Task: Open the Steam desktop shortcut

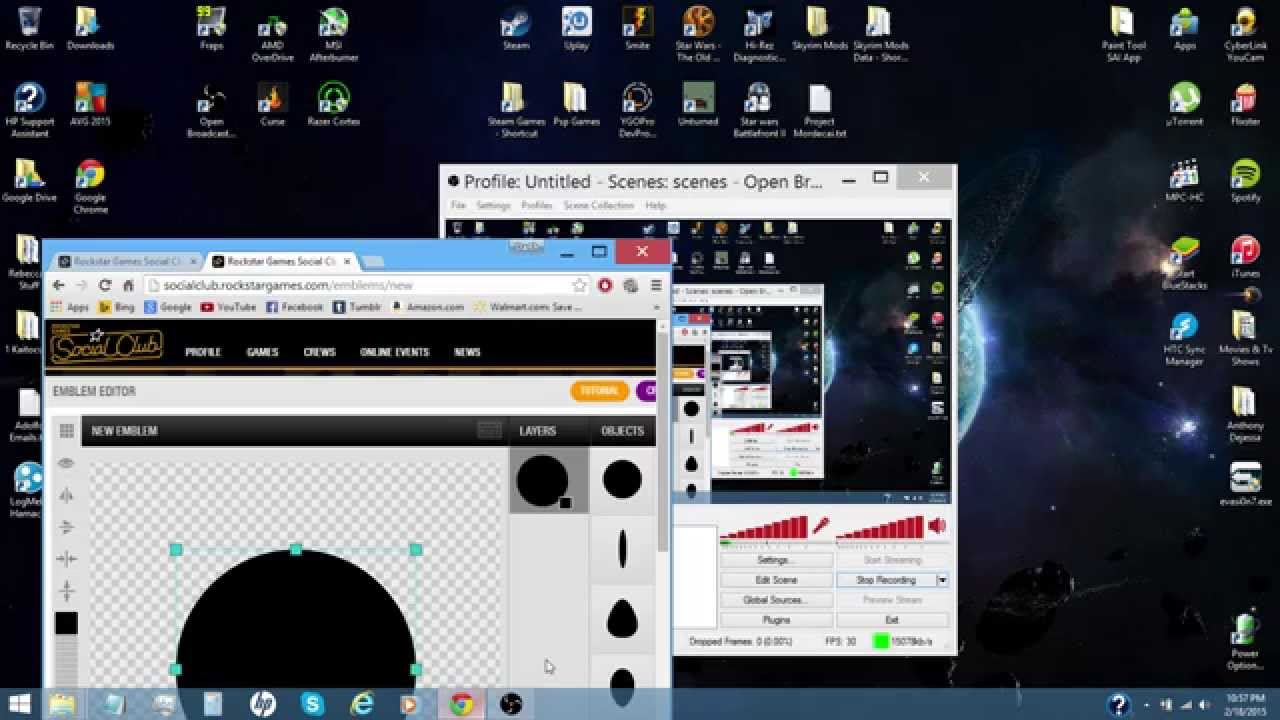Action: [x=516, y=29]
